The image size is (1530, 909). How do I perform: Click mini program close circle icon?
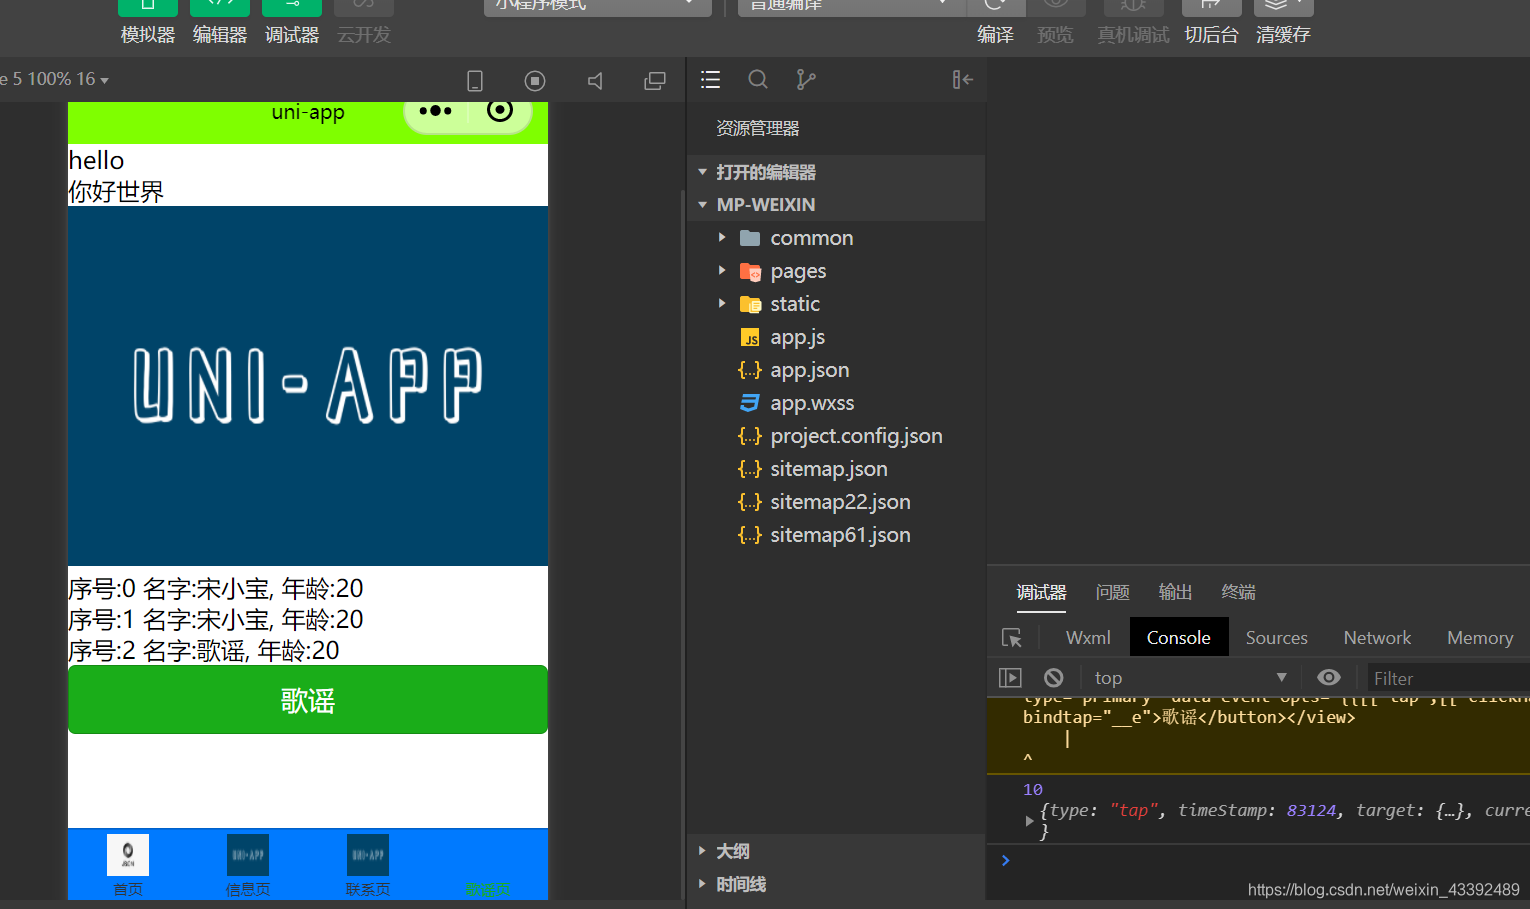tap(500, 110)
